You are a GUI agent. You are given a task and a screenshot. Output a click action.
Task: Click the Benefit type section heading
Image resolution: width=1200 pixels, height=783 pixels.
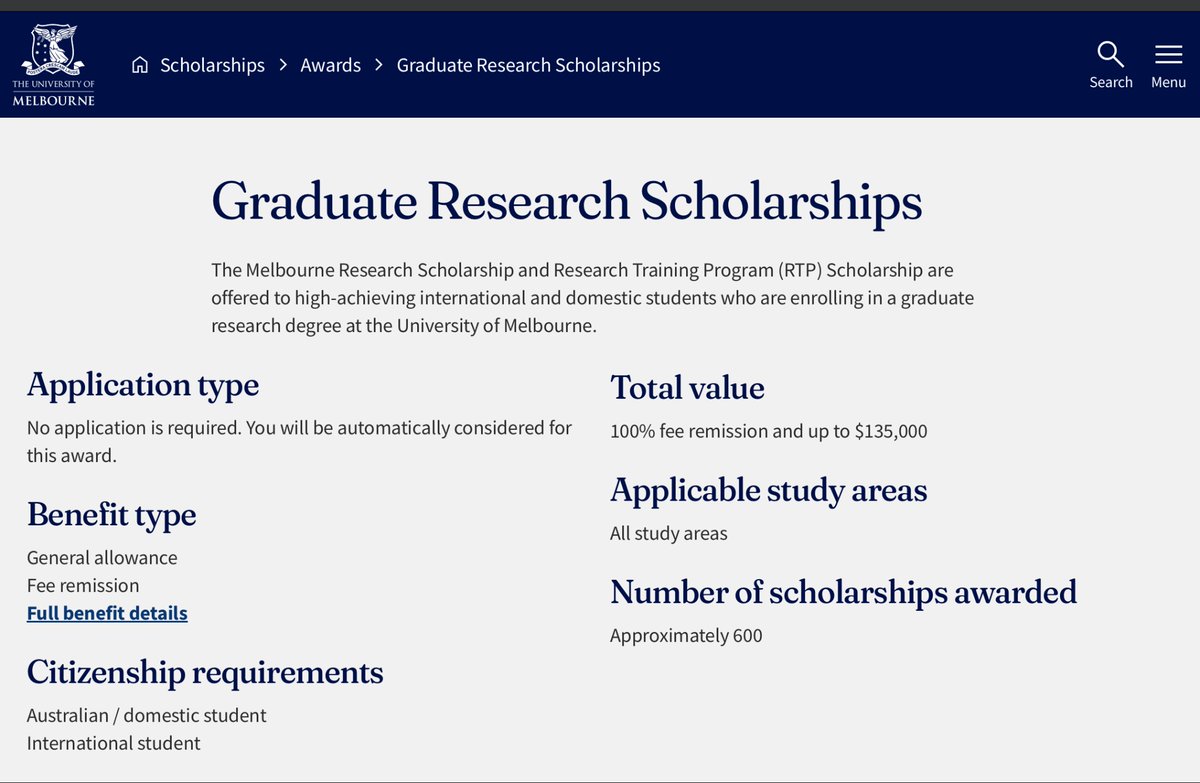click(x=111, y=515)
